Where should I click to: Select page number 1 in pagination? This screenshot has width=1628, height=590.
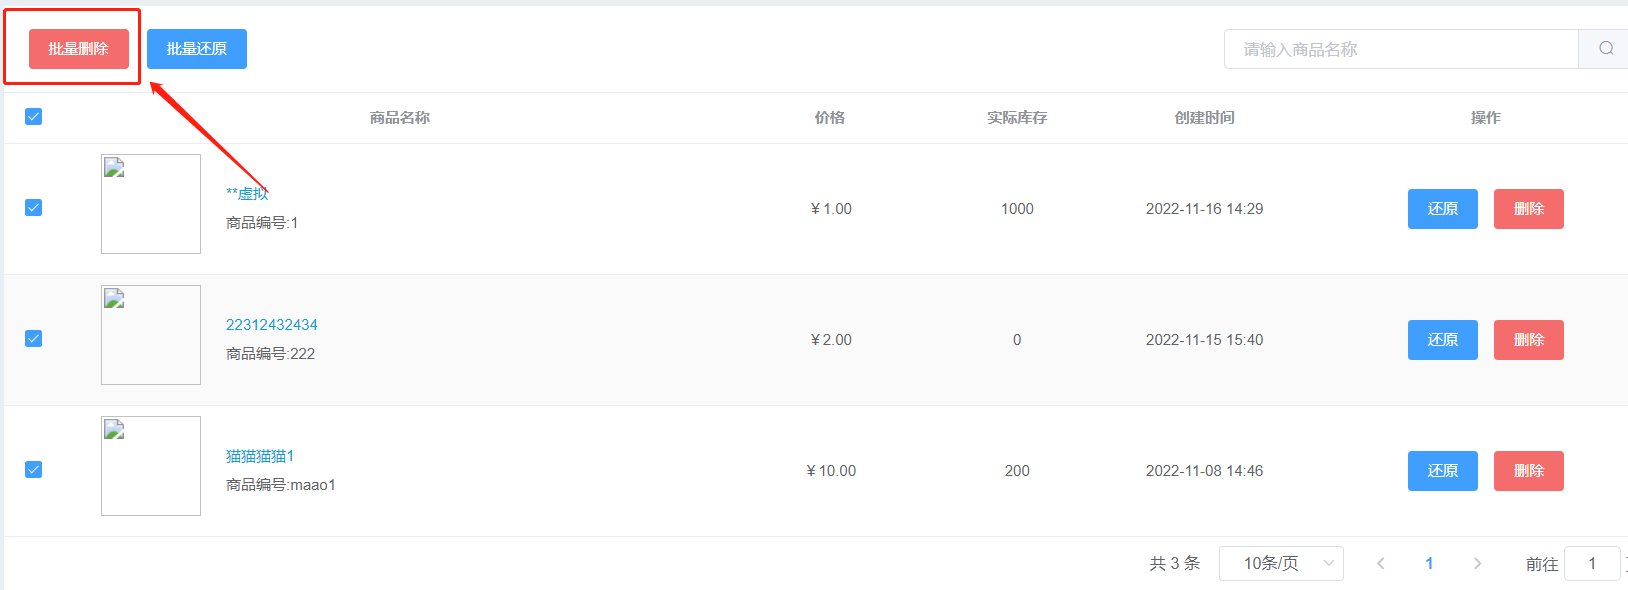[1429, 564]
